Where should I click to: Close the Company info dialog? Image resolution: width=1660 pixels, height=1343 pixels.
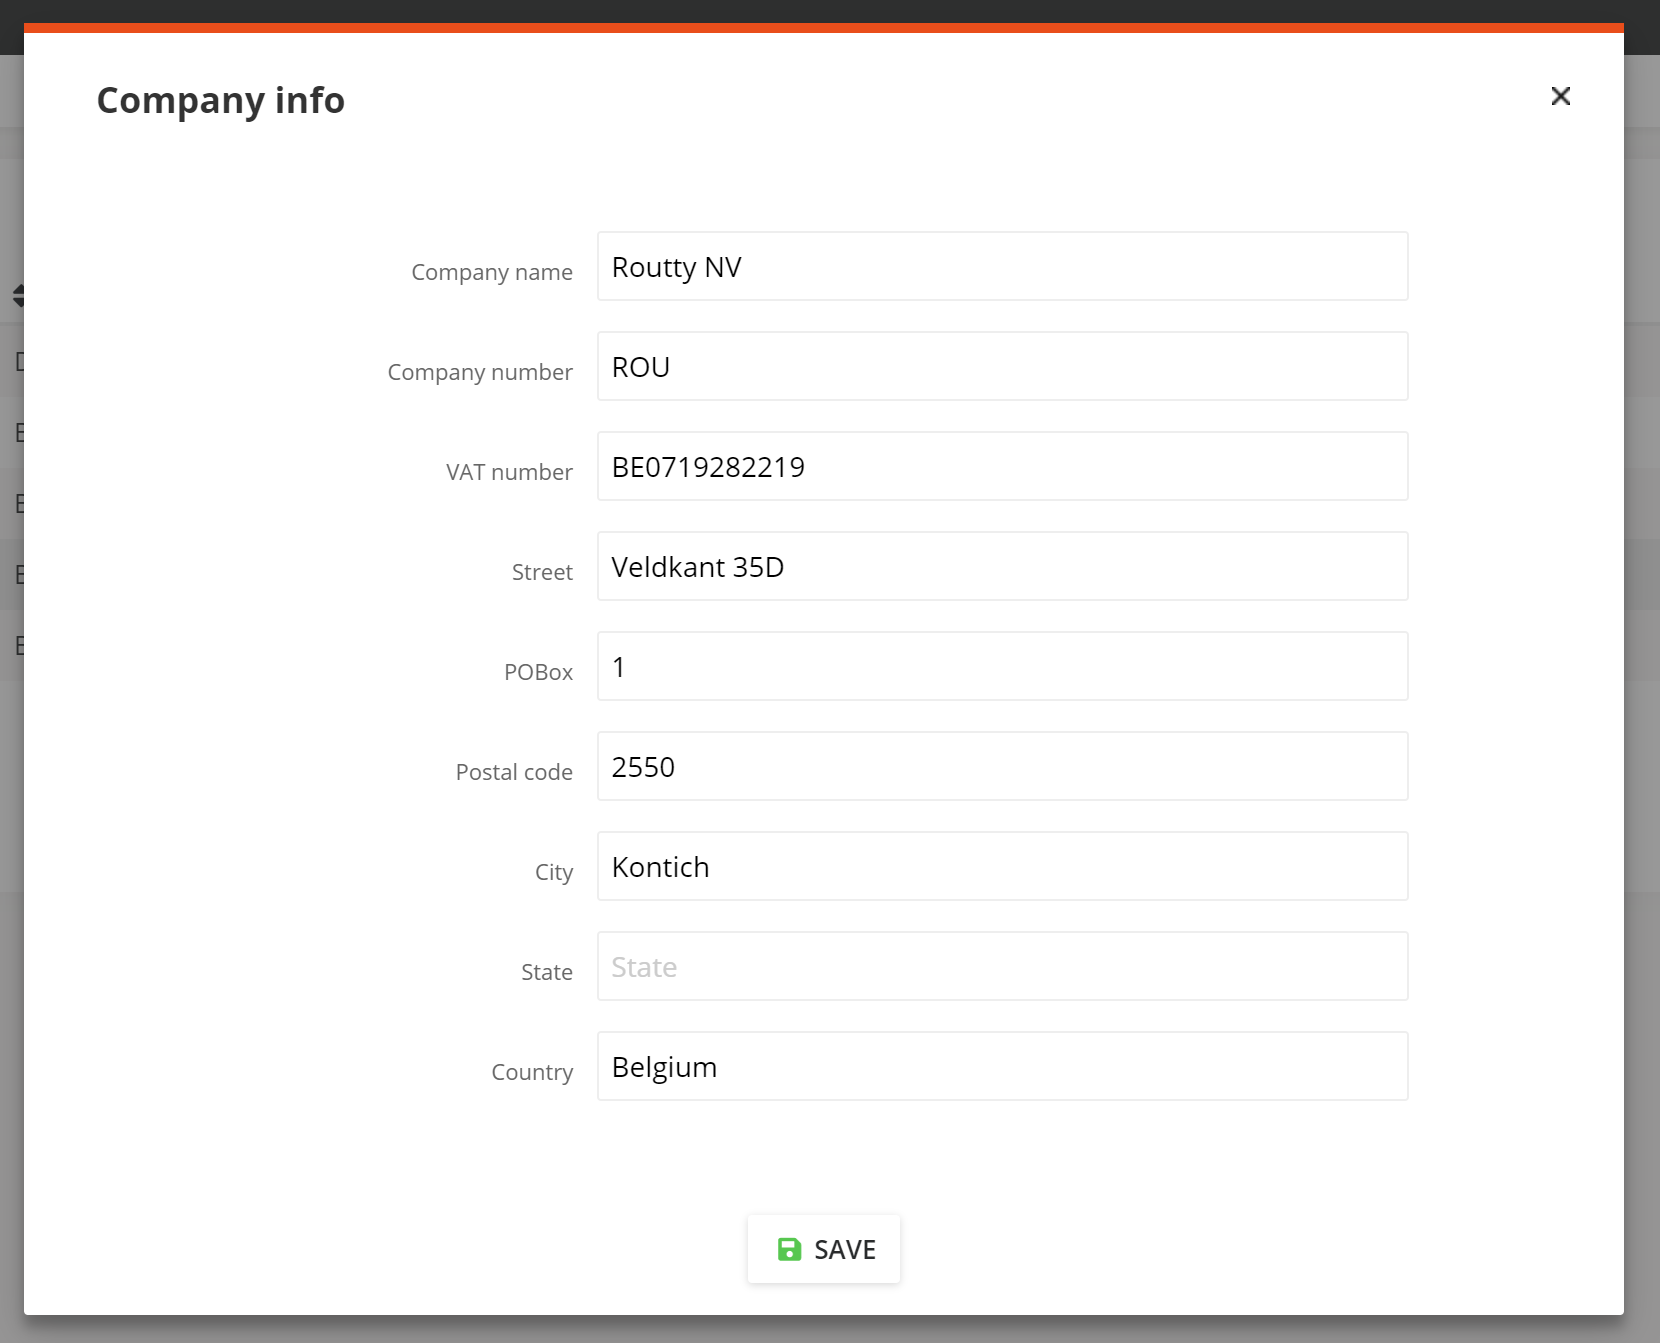[1560, 96]
